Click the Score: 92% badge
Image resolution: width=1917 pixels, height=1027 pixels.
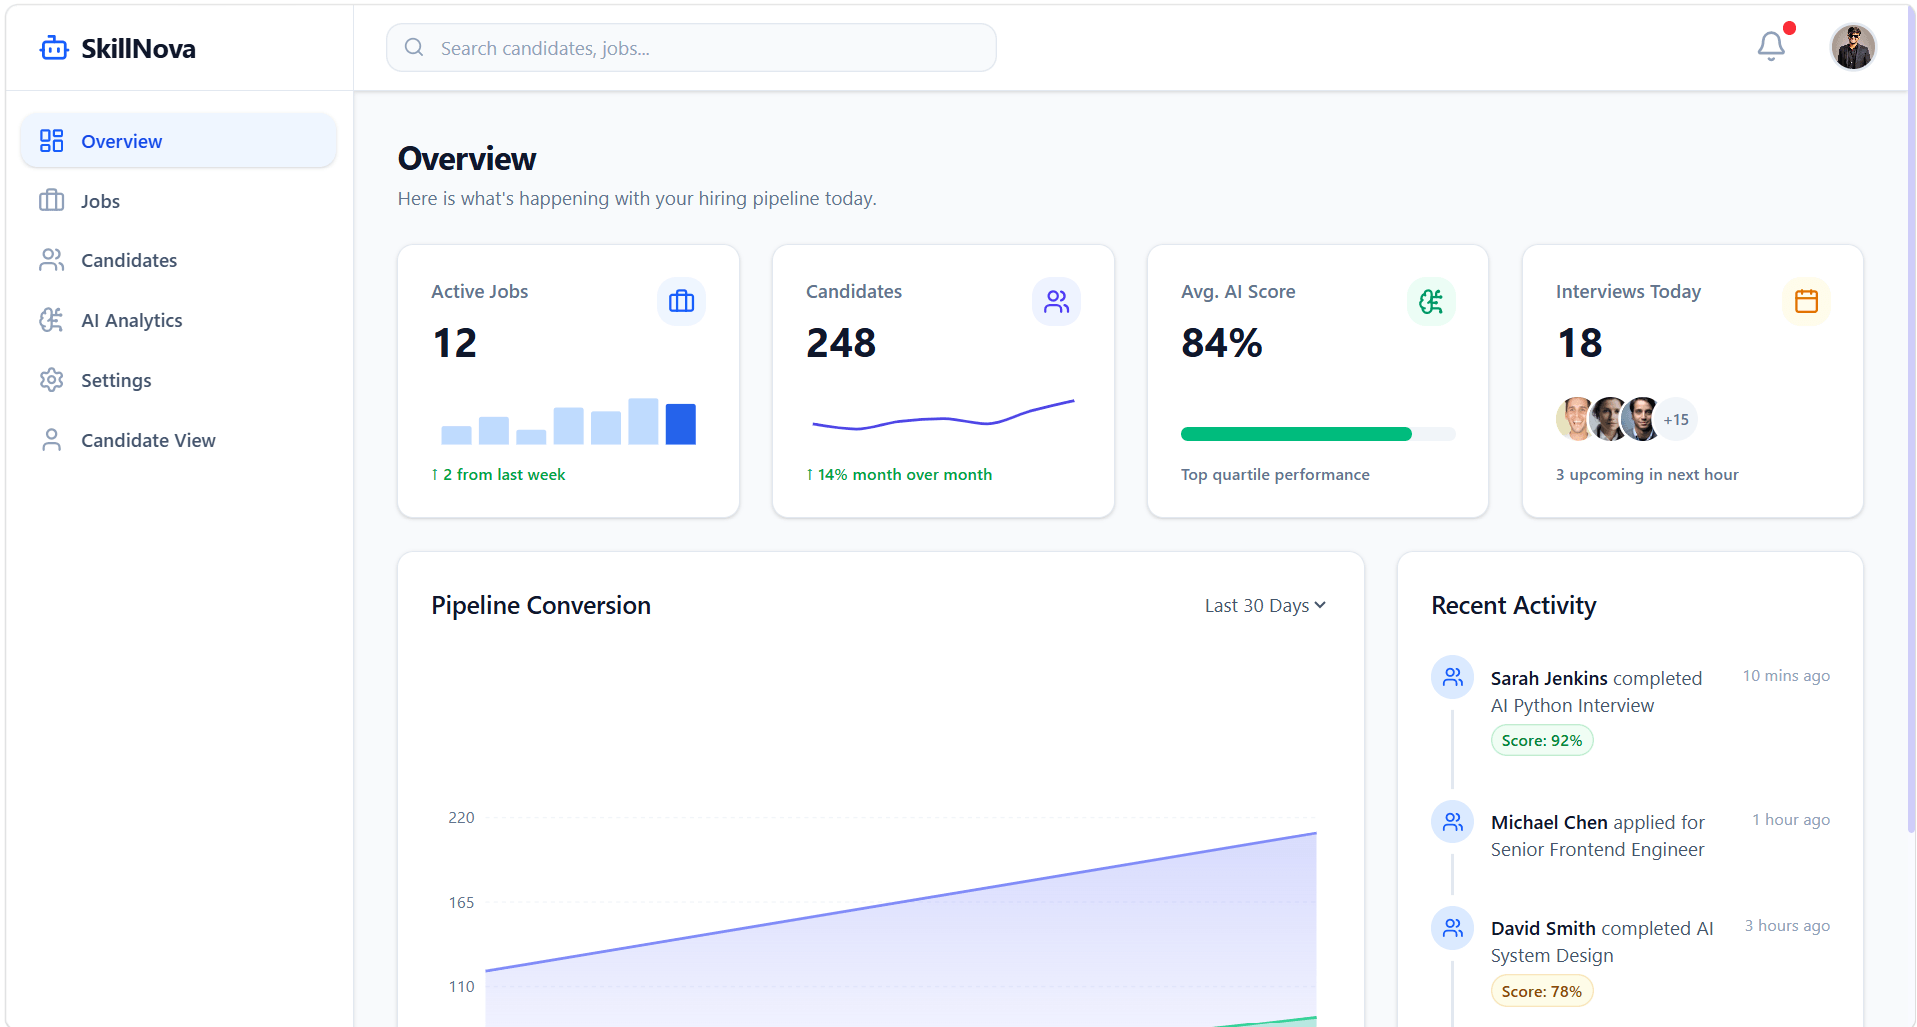(1542, 741)
